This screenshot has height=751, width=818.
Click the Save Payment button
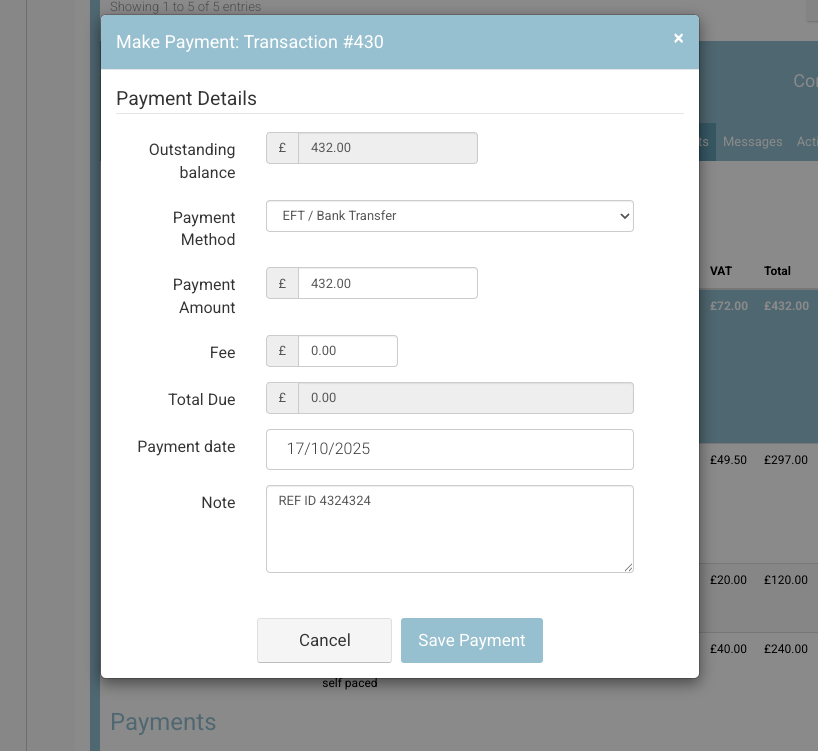[471, 640]
